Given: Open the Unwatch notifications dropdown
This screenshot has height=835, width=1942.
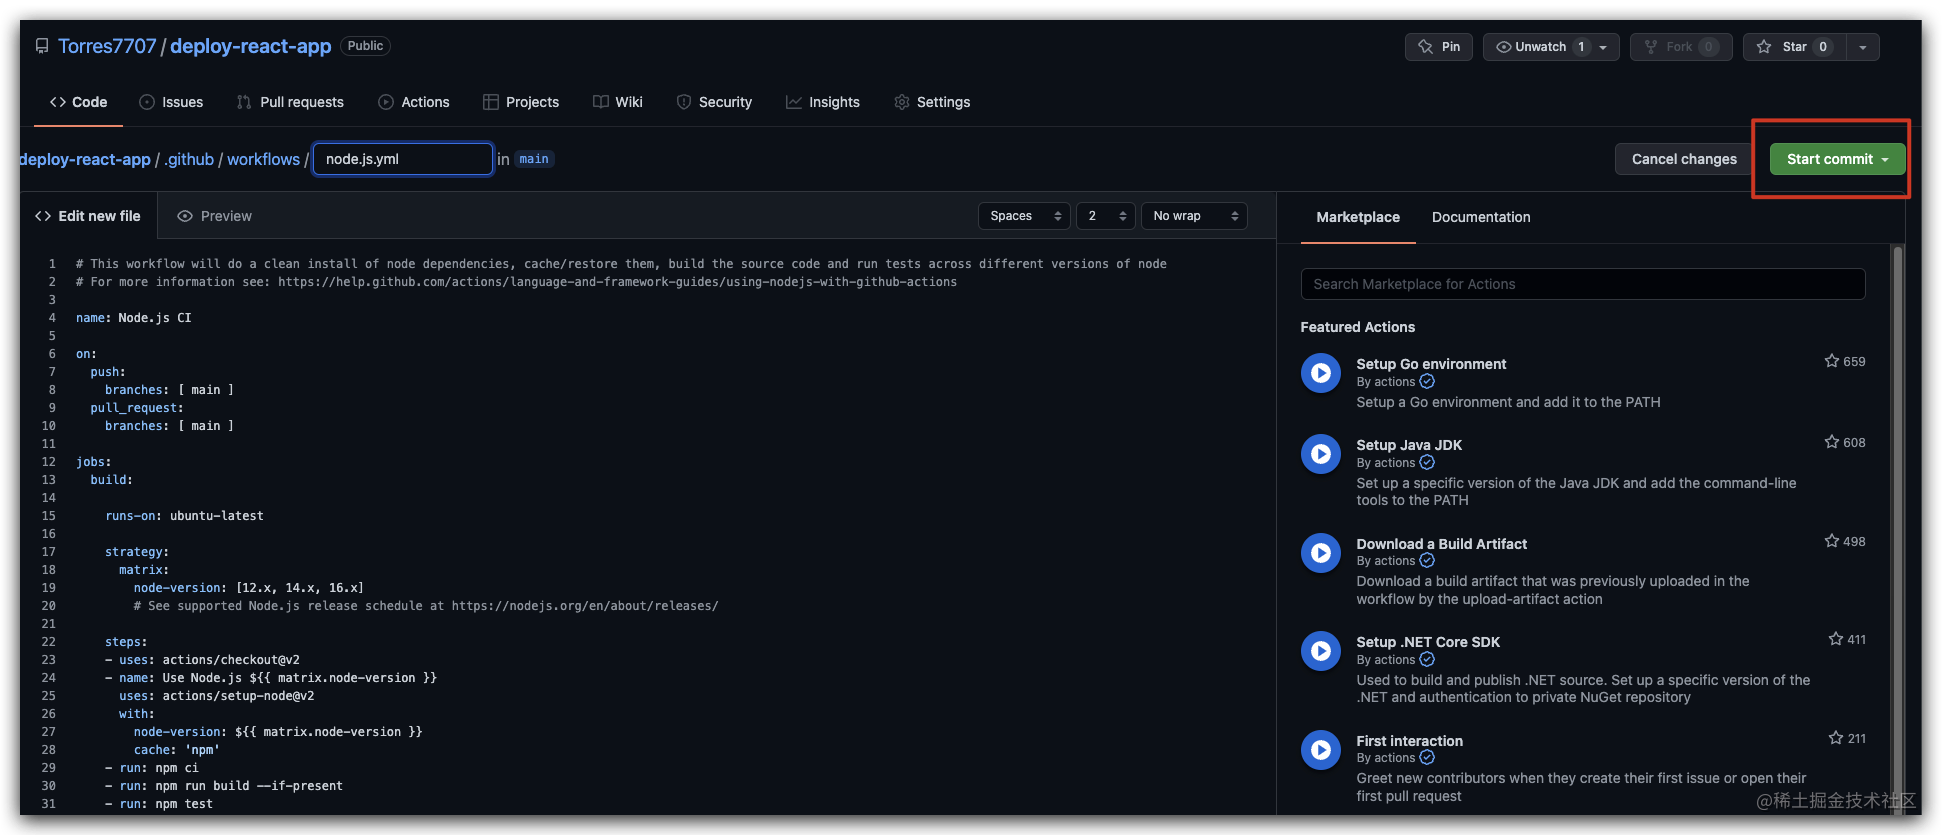Looking at the screenshot, I should pos(1551,47).
